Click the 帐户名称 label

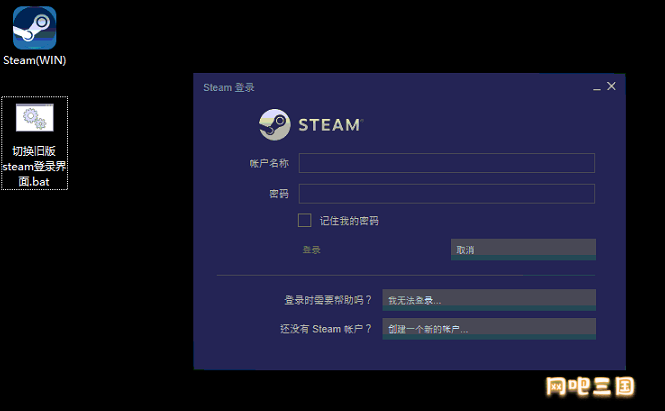click(269, 163)
